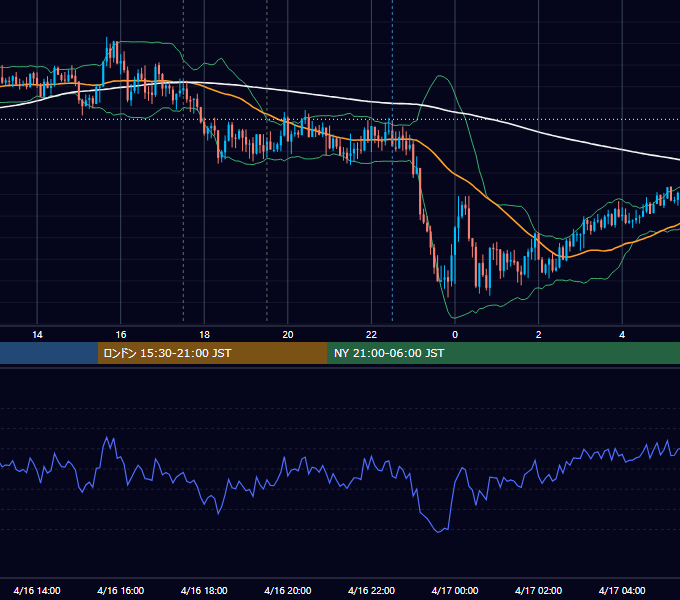Click hour label 2 on price axis
This screenshot has height=600, width=680.
(539, 335)
